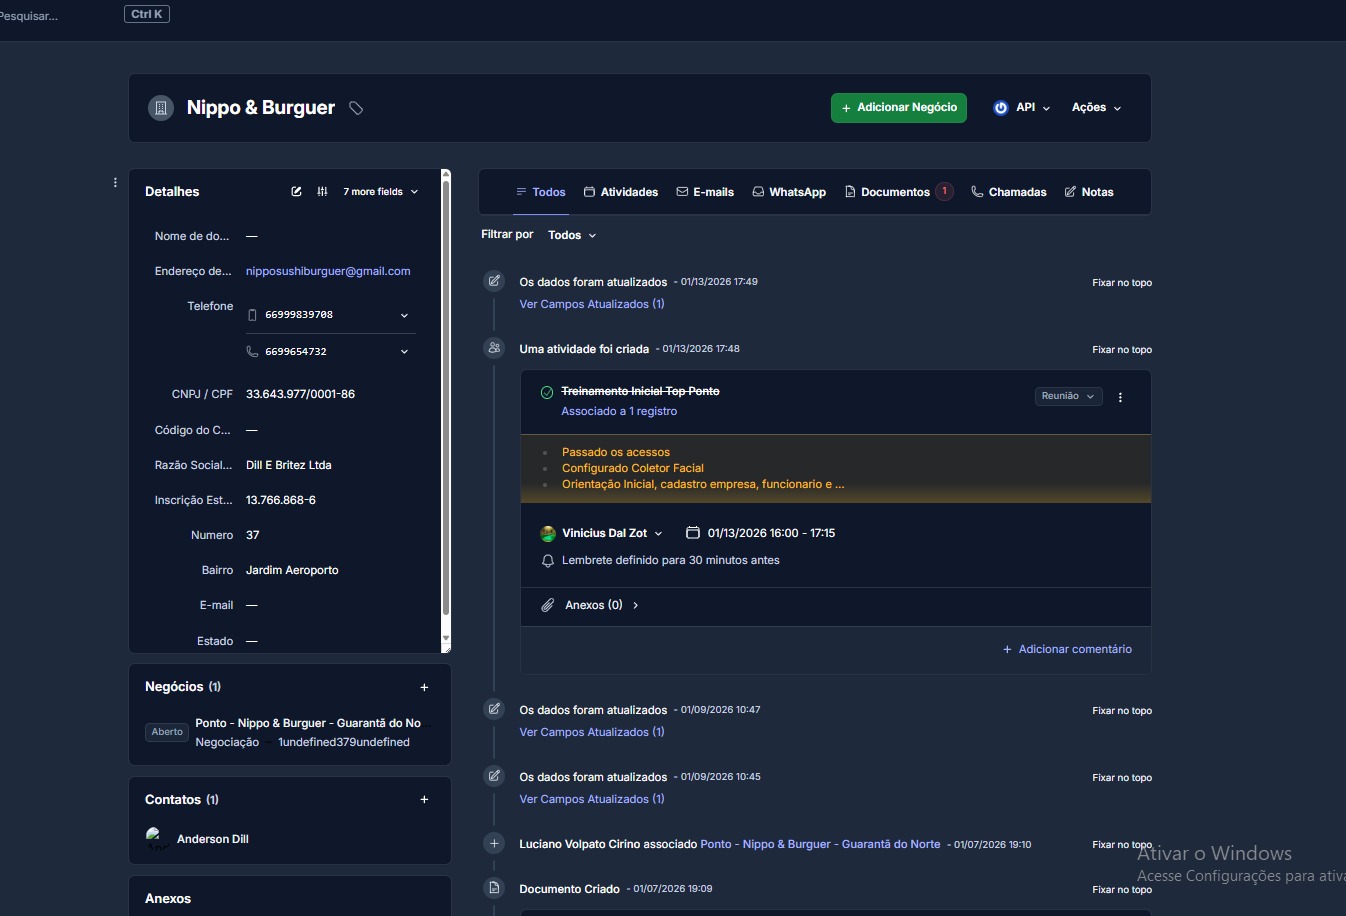Open the Reunião activity type dropdown

coord(1068,396)
